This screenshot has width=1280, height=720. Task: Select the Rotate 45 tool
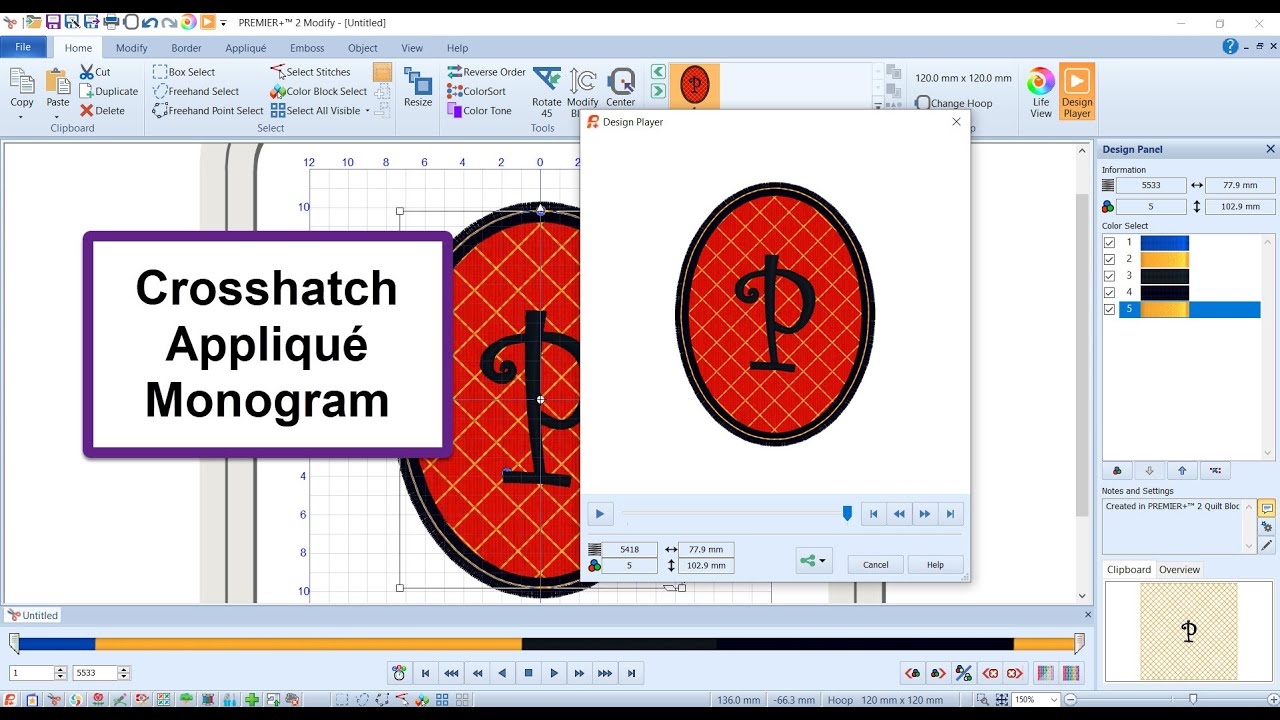[547, 92]
